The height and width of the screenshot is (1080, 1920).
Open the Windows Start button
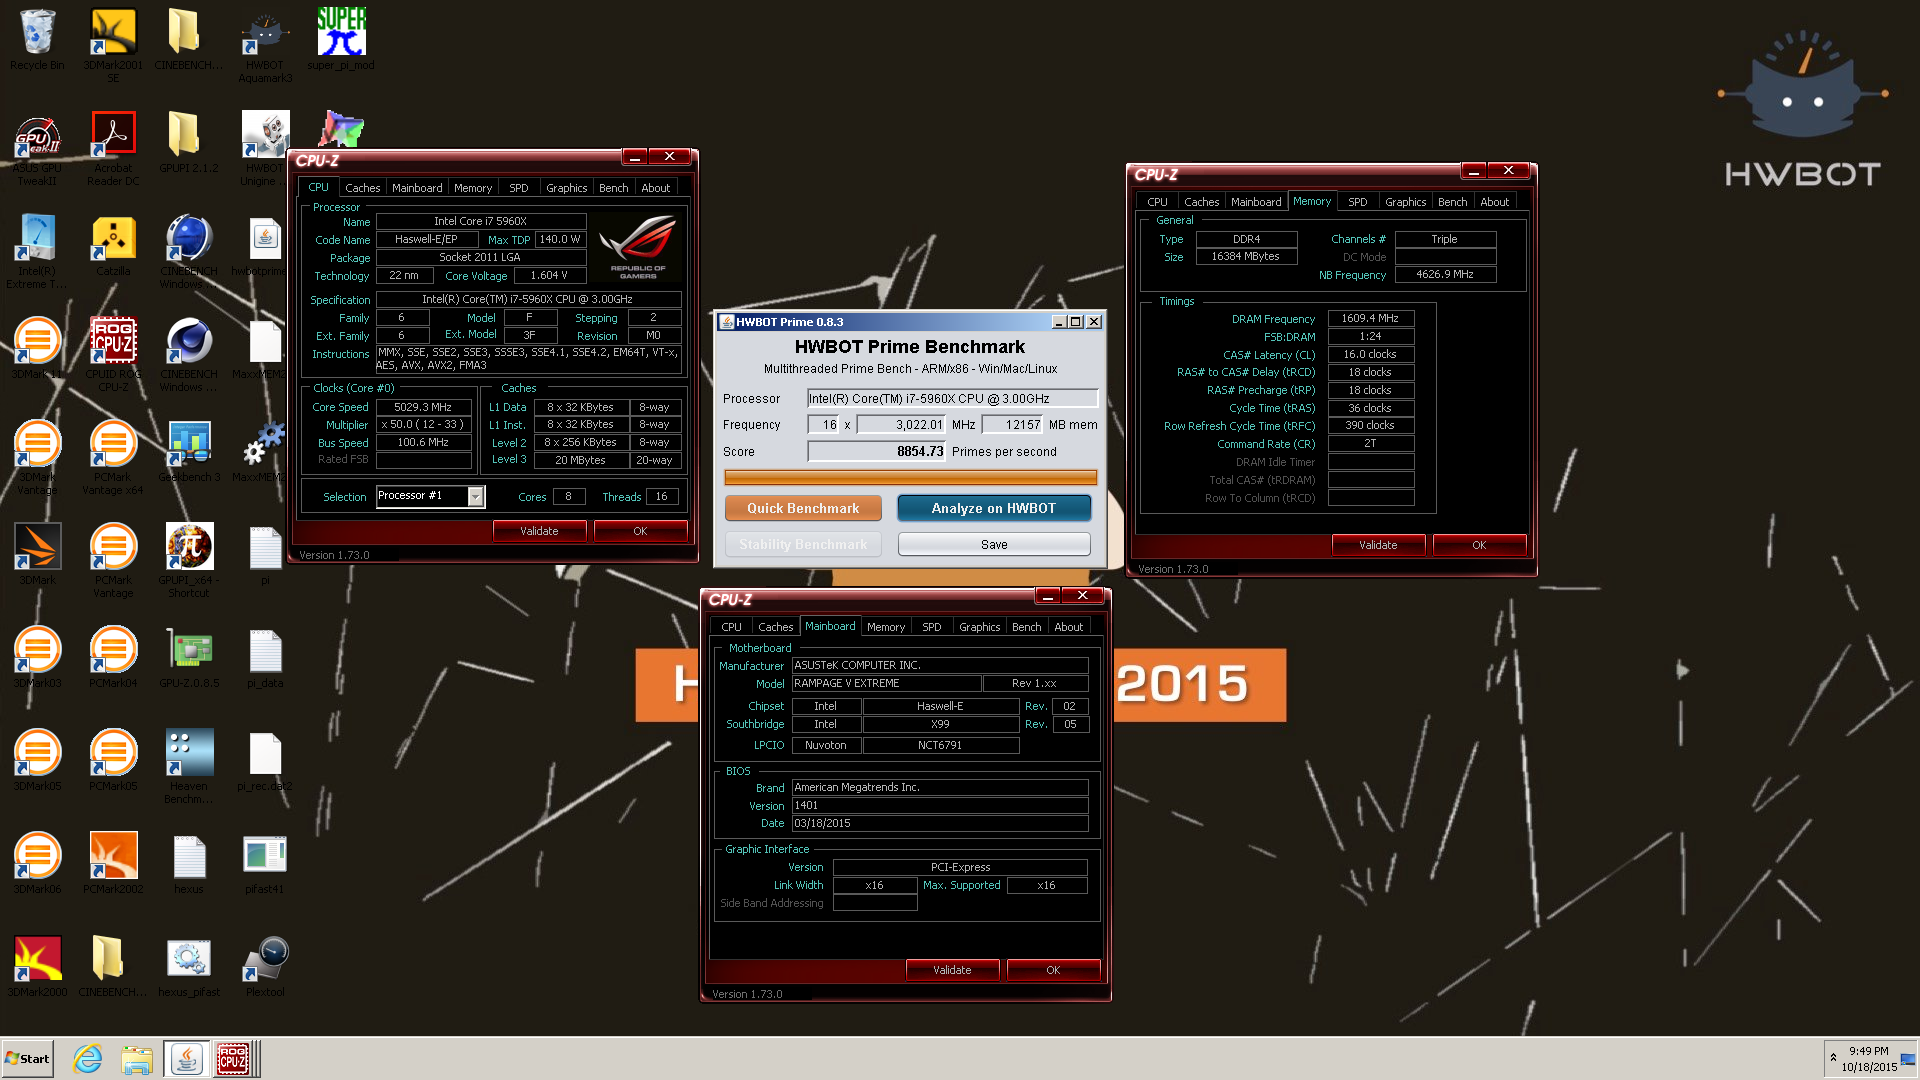(x=28, y=1059)
